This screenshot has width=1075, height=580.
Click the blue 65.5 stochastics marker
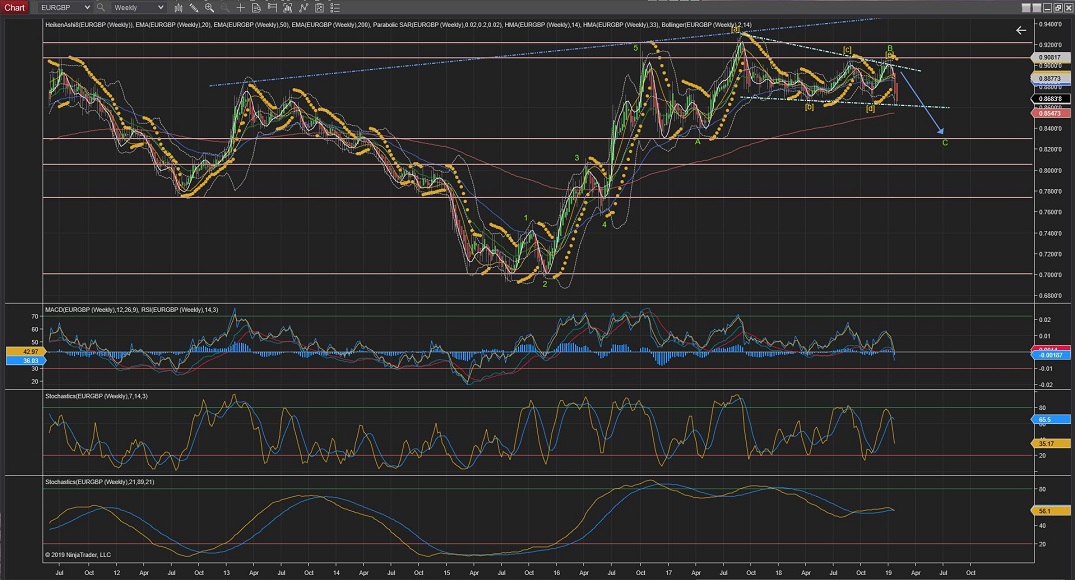click(1050, 419)
